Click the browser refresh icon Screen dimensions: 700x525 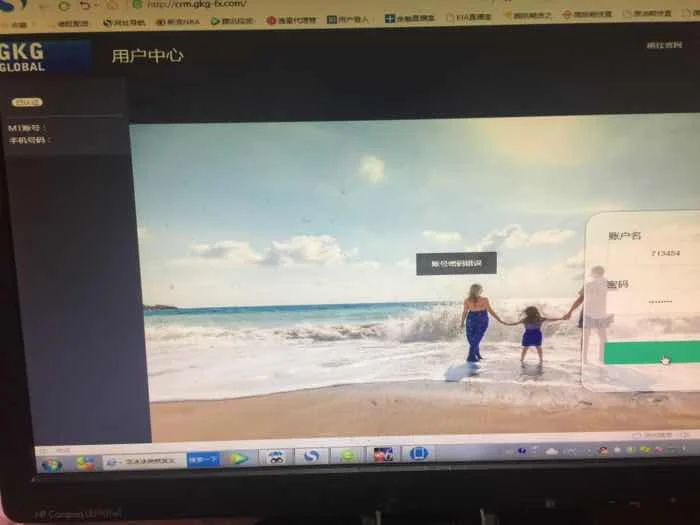(x=64, y=5)
